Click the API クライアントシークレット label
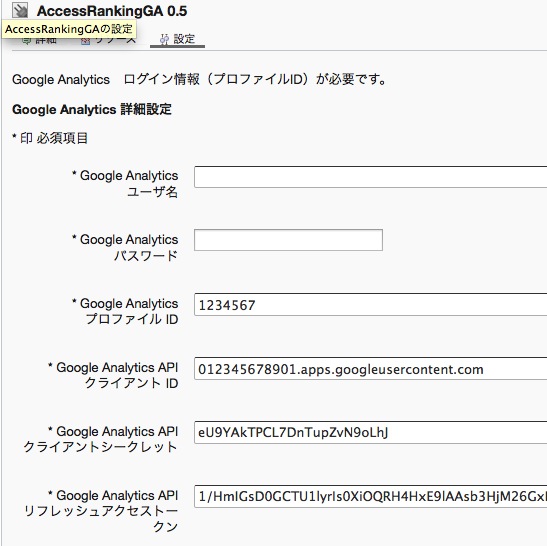The image size is (547, 546). coord(101,439)
